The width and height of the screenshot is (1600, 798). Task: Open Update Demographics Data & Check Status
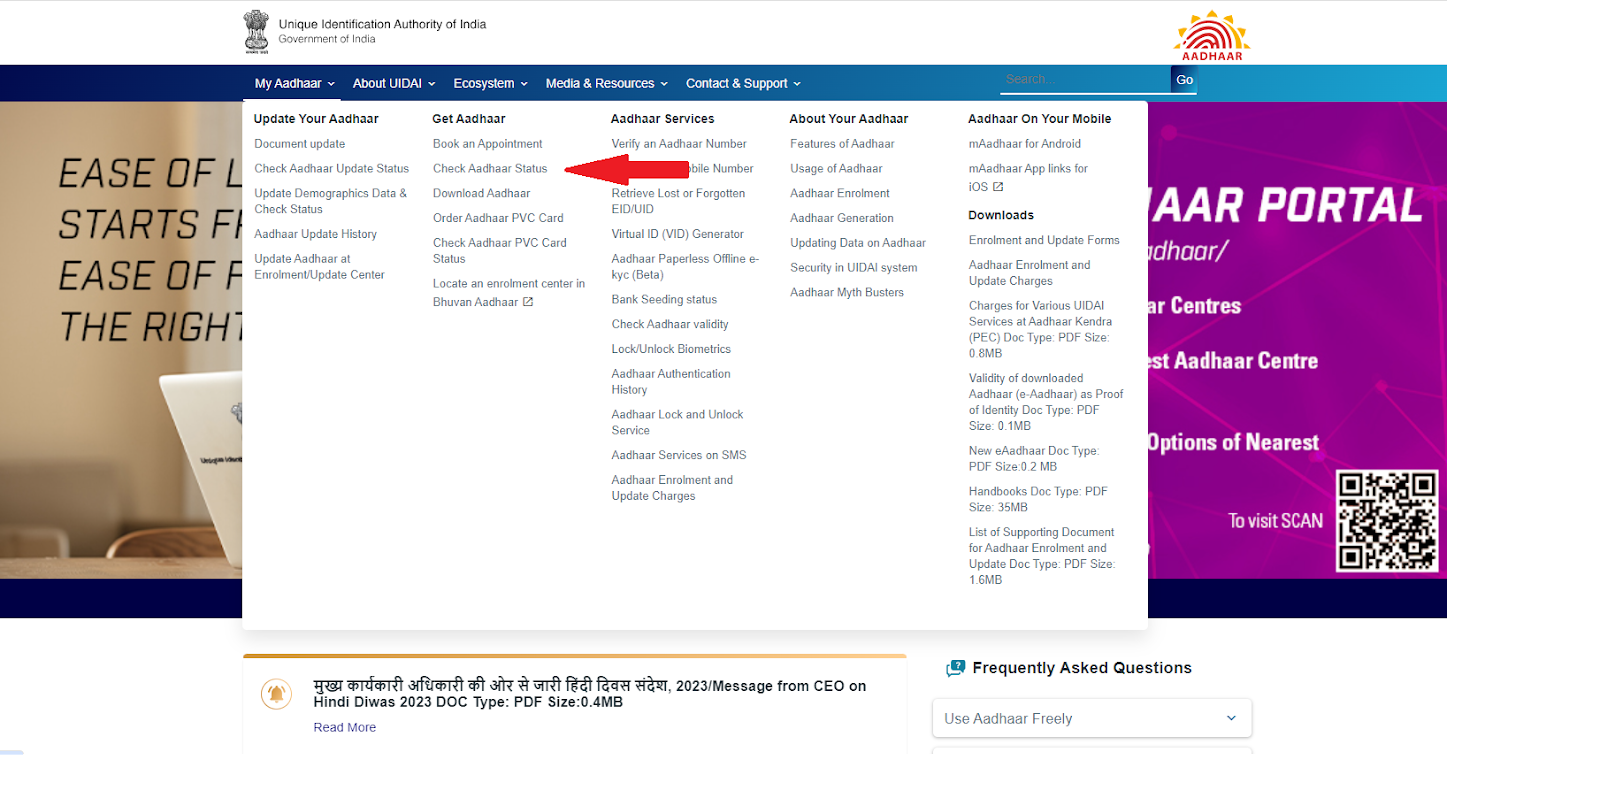[330, 201]
